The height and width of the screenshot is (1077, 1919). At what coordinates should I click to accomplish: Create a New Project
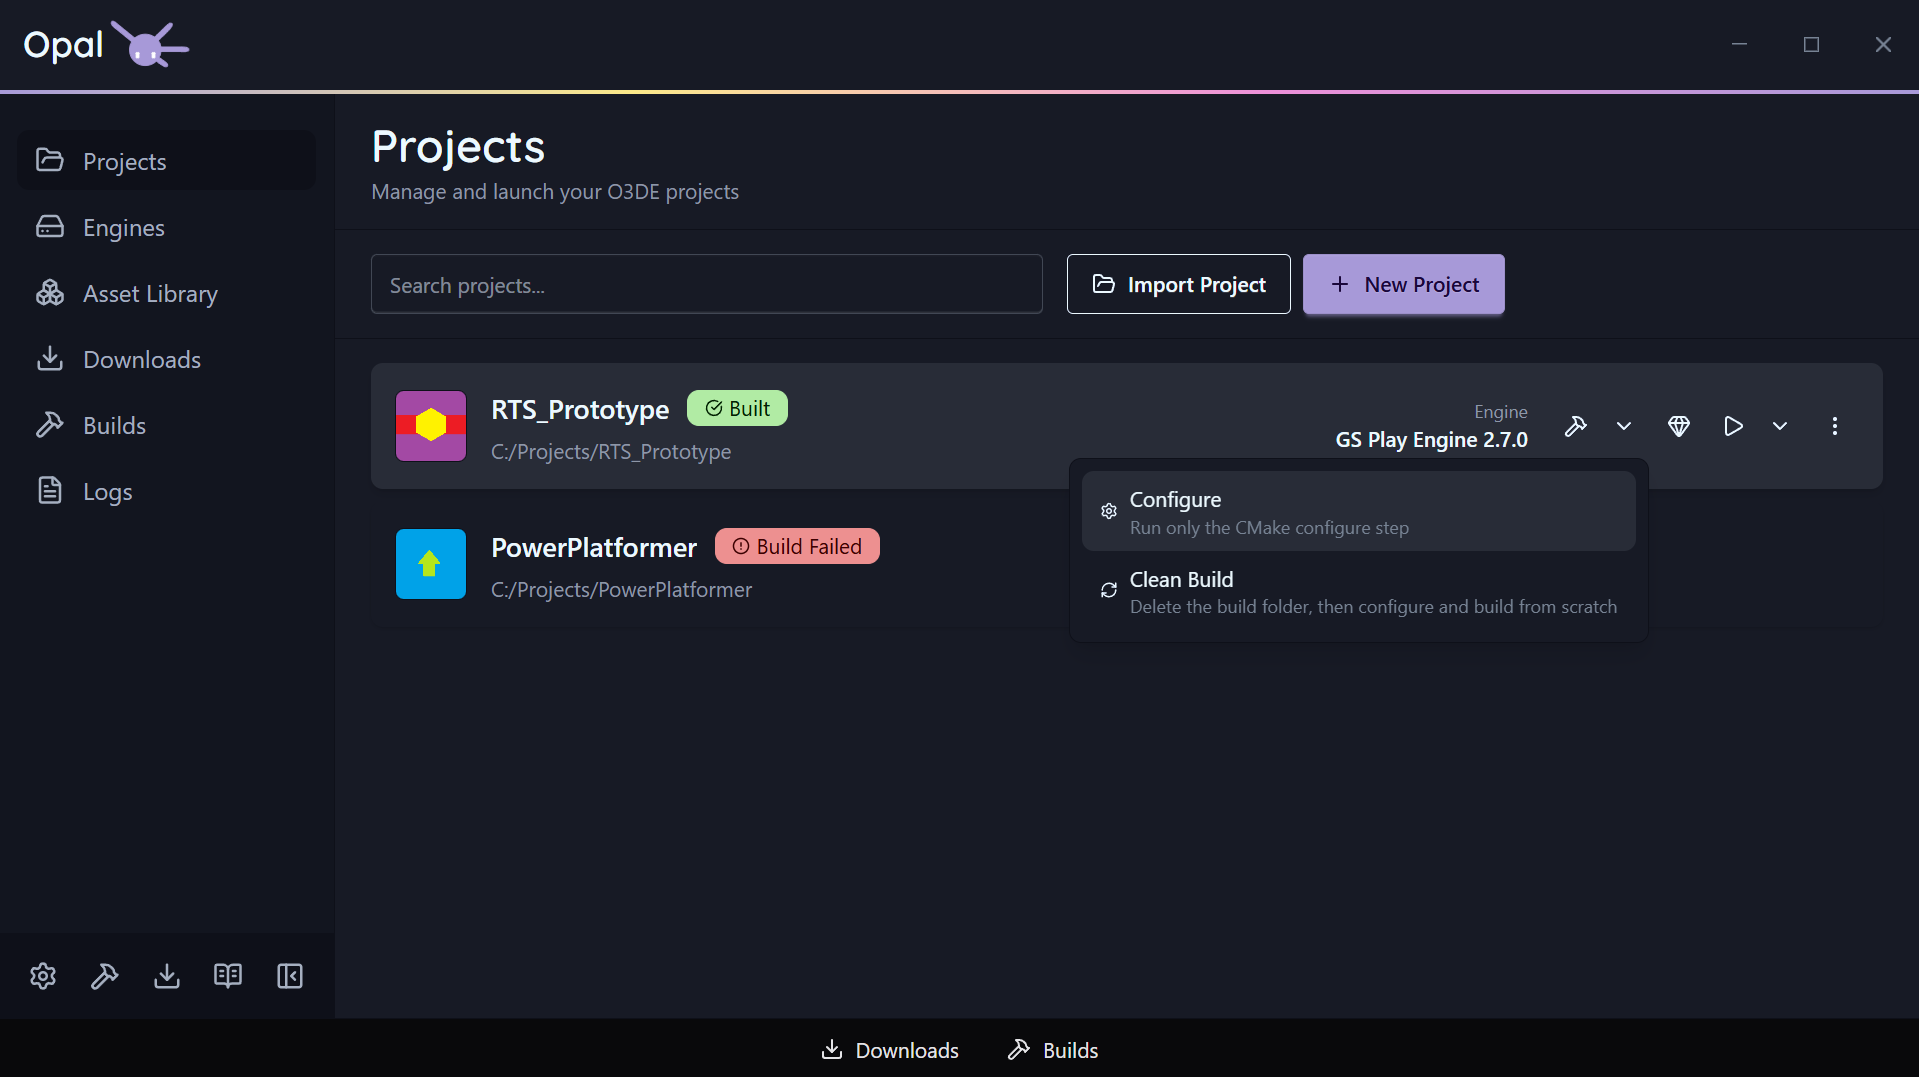point(1403,284)
